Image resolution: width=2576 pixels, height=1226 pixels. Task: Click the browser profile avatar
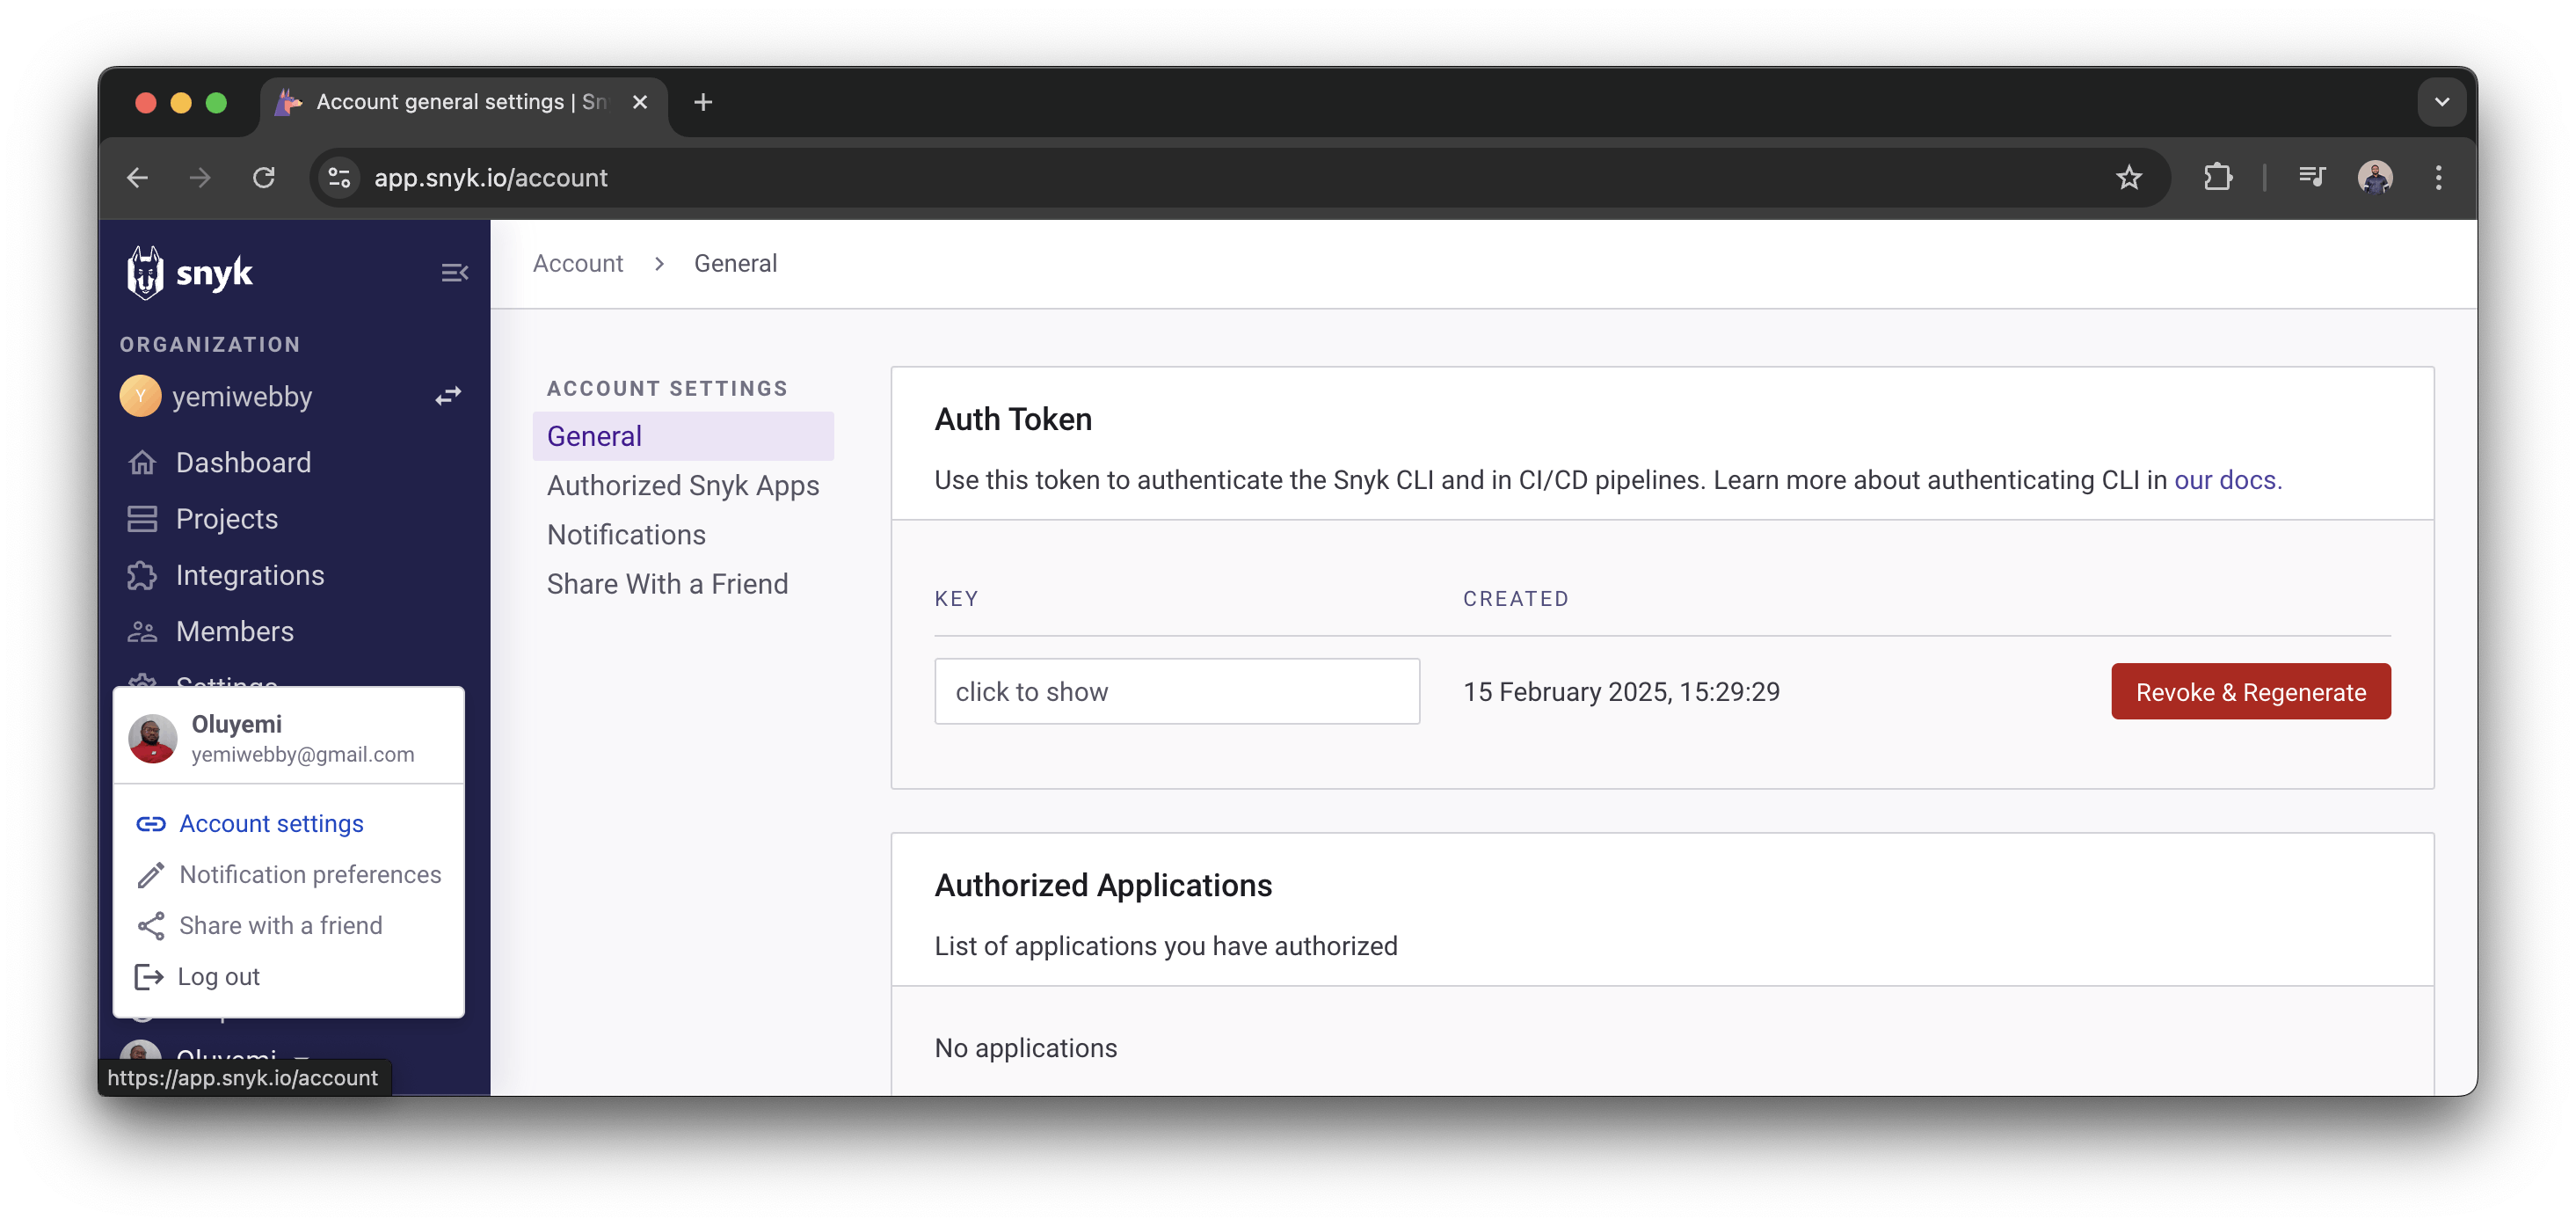pos(2376,177)
